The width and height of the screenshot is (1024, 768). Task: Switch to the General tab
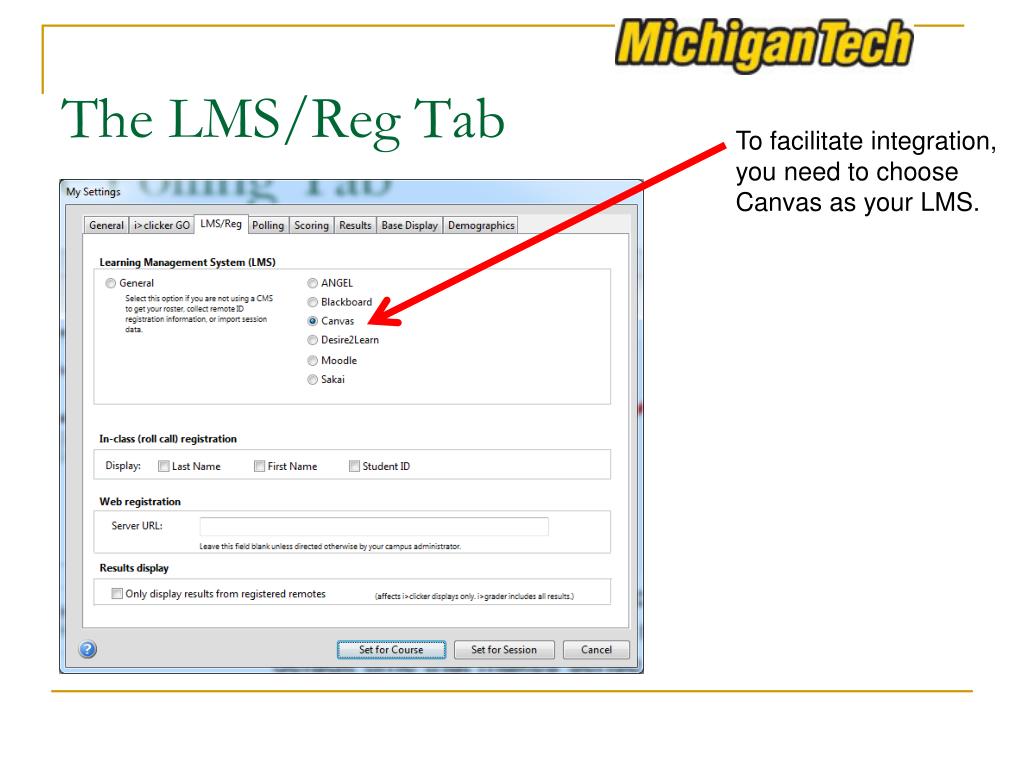tap(106, 225)
